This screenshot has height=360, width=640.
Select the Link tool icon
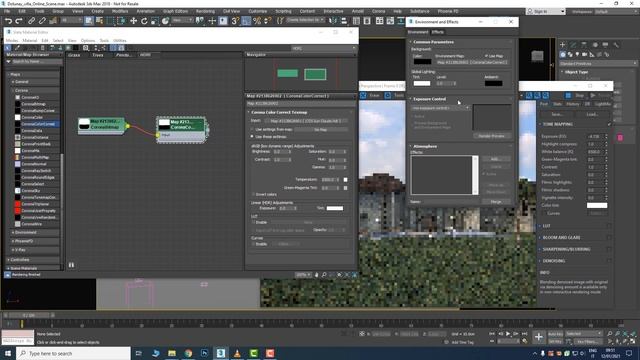point(31,21)
